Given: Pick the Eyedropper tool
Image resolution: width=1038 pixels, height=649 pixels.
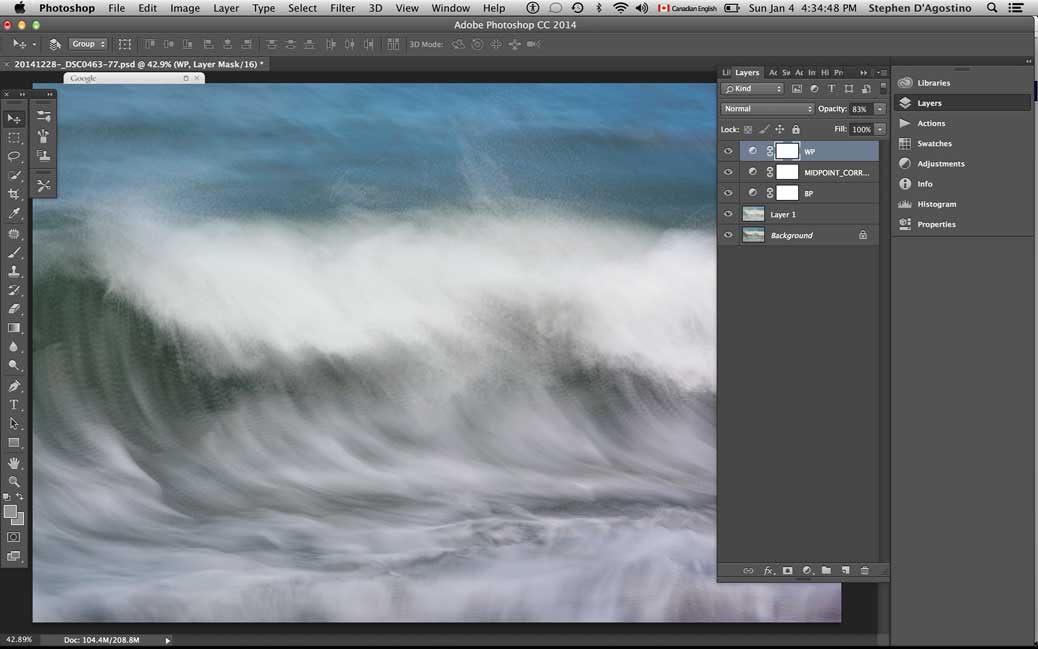Looking at the screenshot, I should (x=14, y=214).
